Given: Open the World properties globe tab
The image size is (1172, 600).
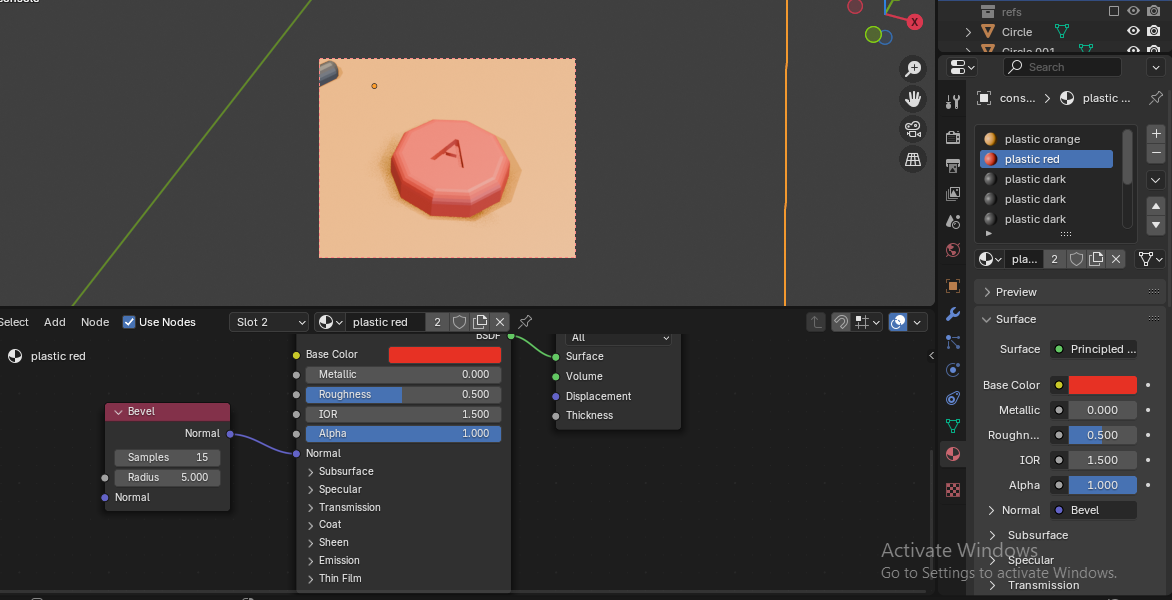Looking at the screenshot, I should tap(953, 250).
